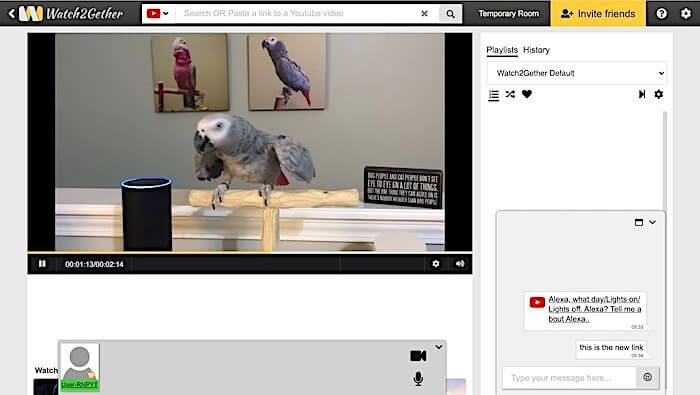Open playlist settings gear
The height and width of the screenshot is (395, 700).
pos(658,94)
